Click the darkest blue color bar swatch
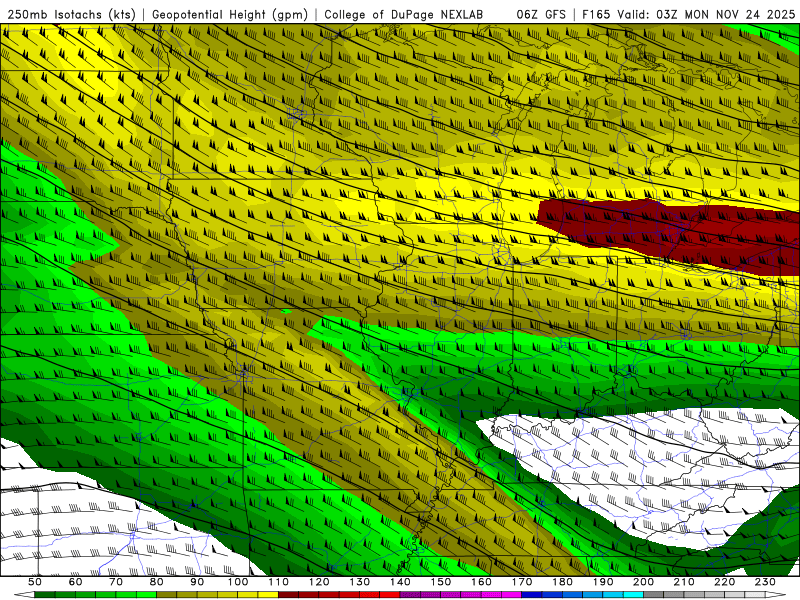 (x=532, y=595)
